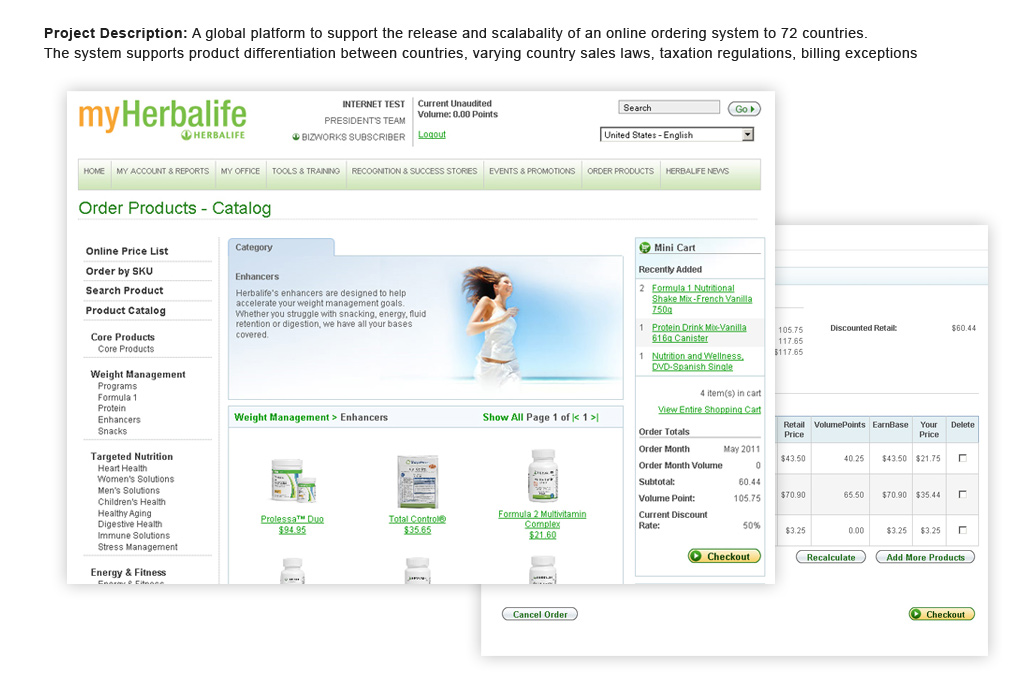The width and height of the screenshot is (1024, 690).
Task: Tick the delete checkbox in the $3.25 row
Action: [x=963, y=530]
